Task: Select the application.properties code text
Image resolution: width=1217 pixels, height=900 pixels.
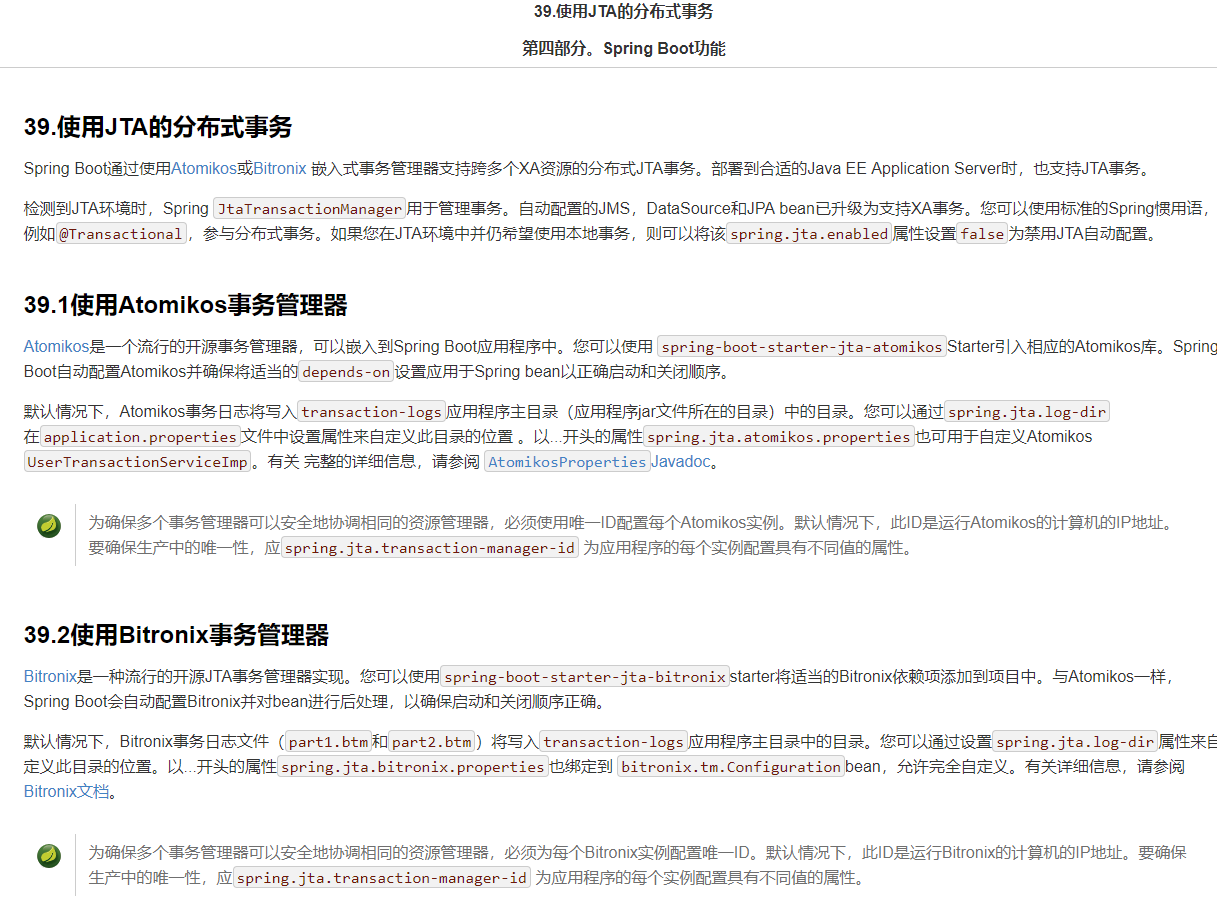Action: tap(140, 437)
